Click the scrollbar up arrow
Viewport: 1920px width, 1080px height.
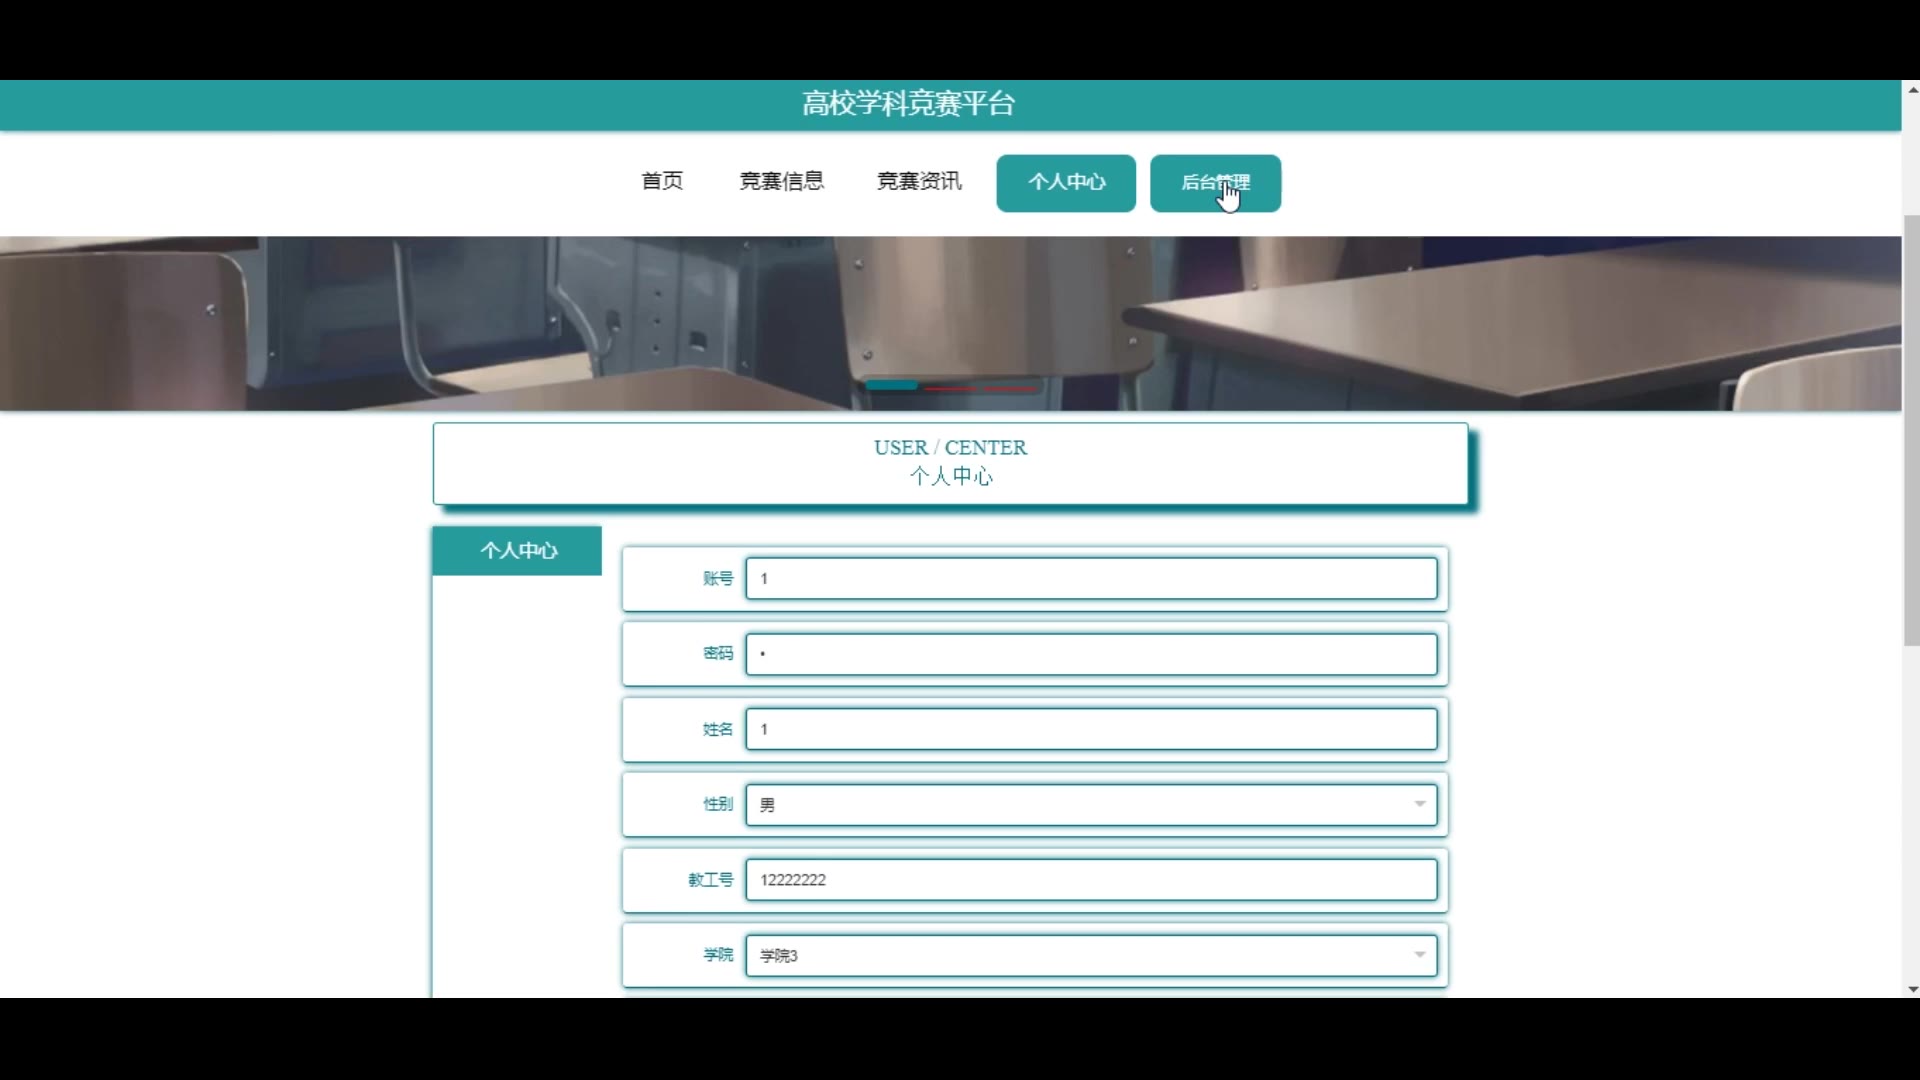click(x=1912, y=89)
